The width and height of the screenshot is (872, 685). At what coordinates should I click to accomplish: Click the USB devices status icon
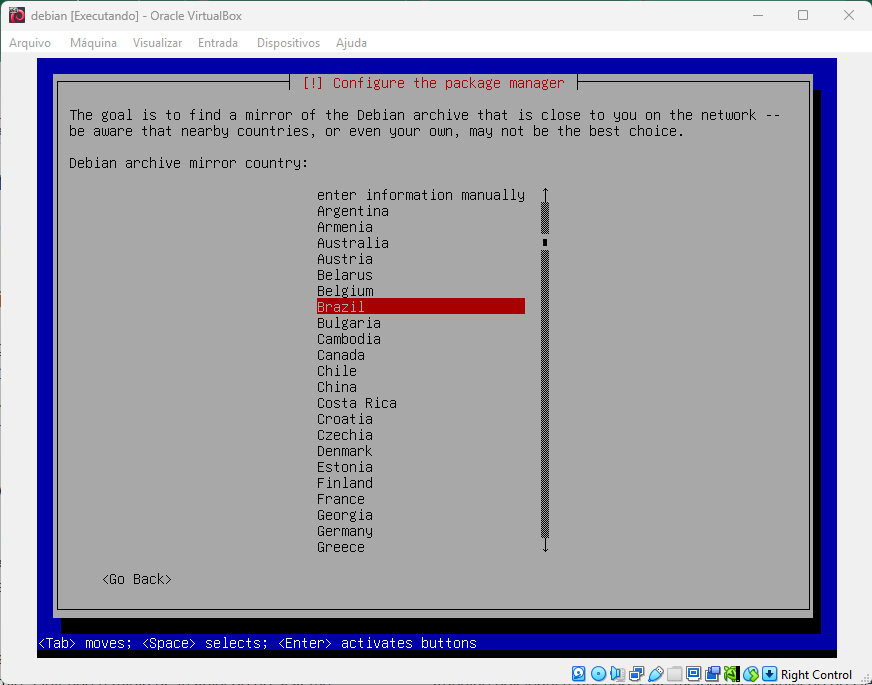point(656,674)
